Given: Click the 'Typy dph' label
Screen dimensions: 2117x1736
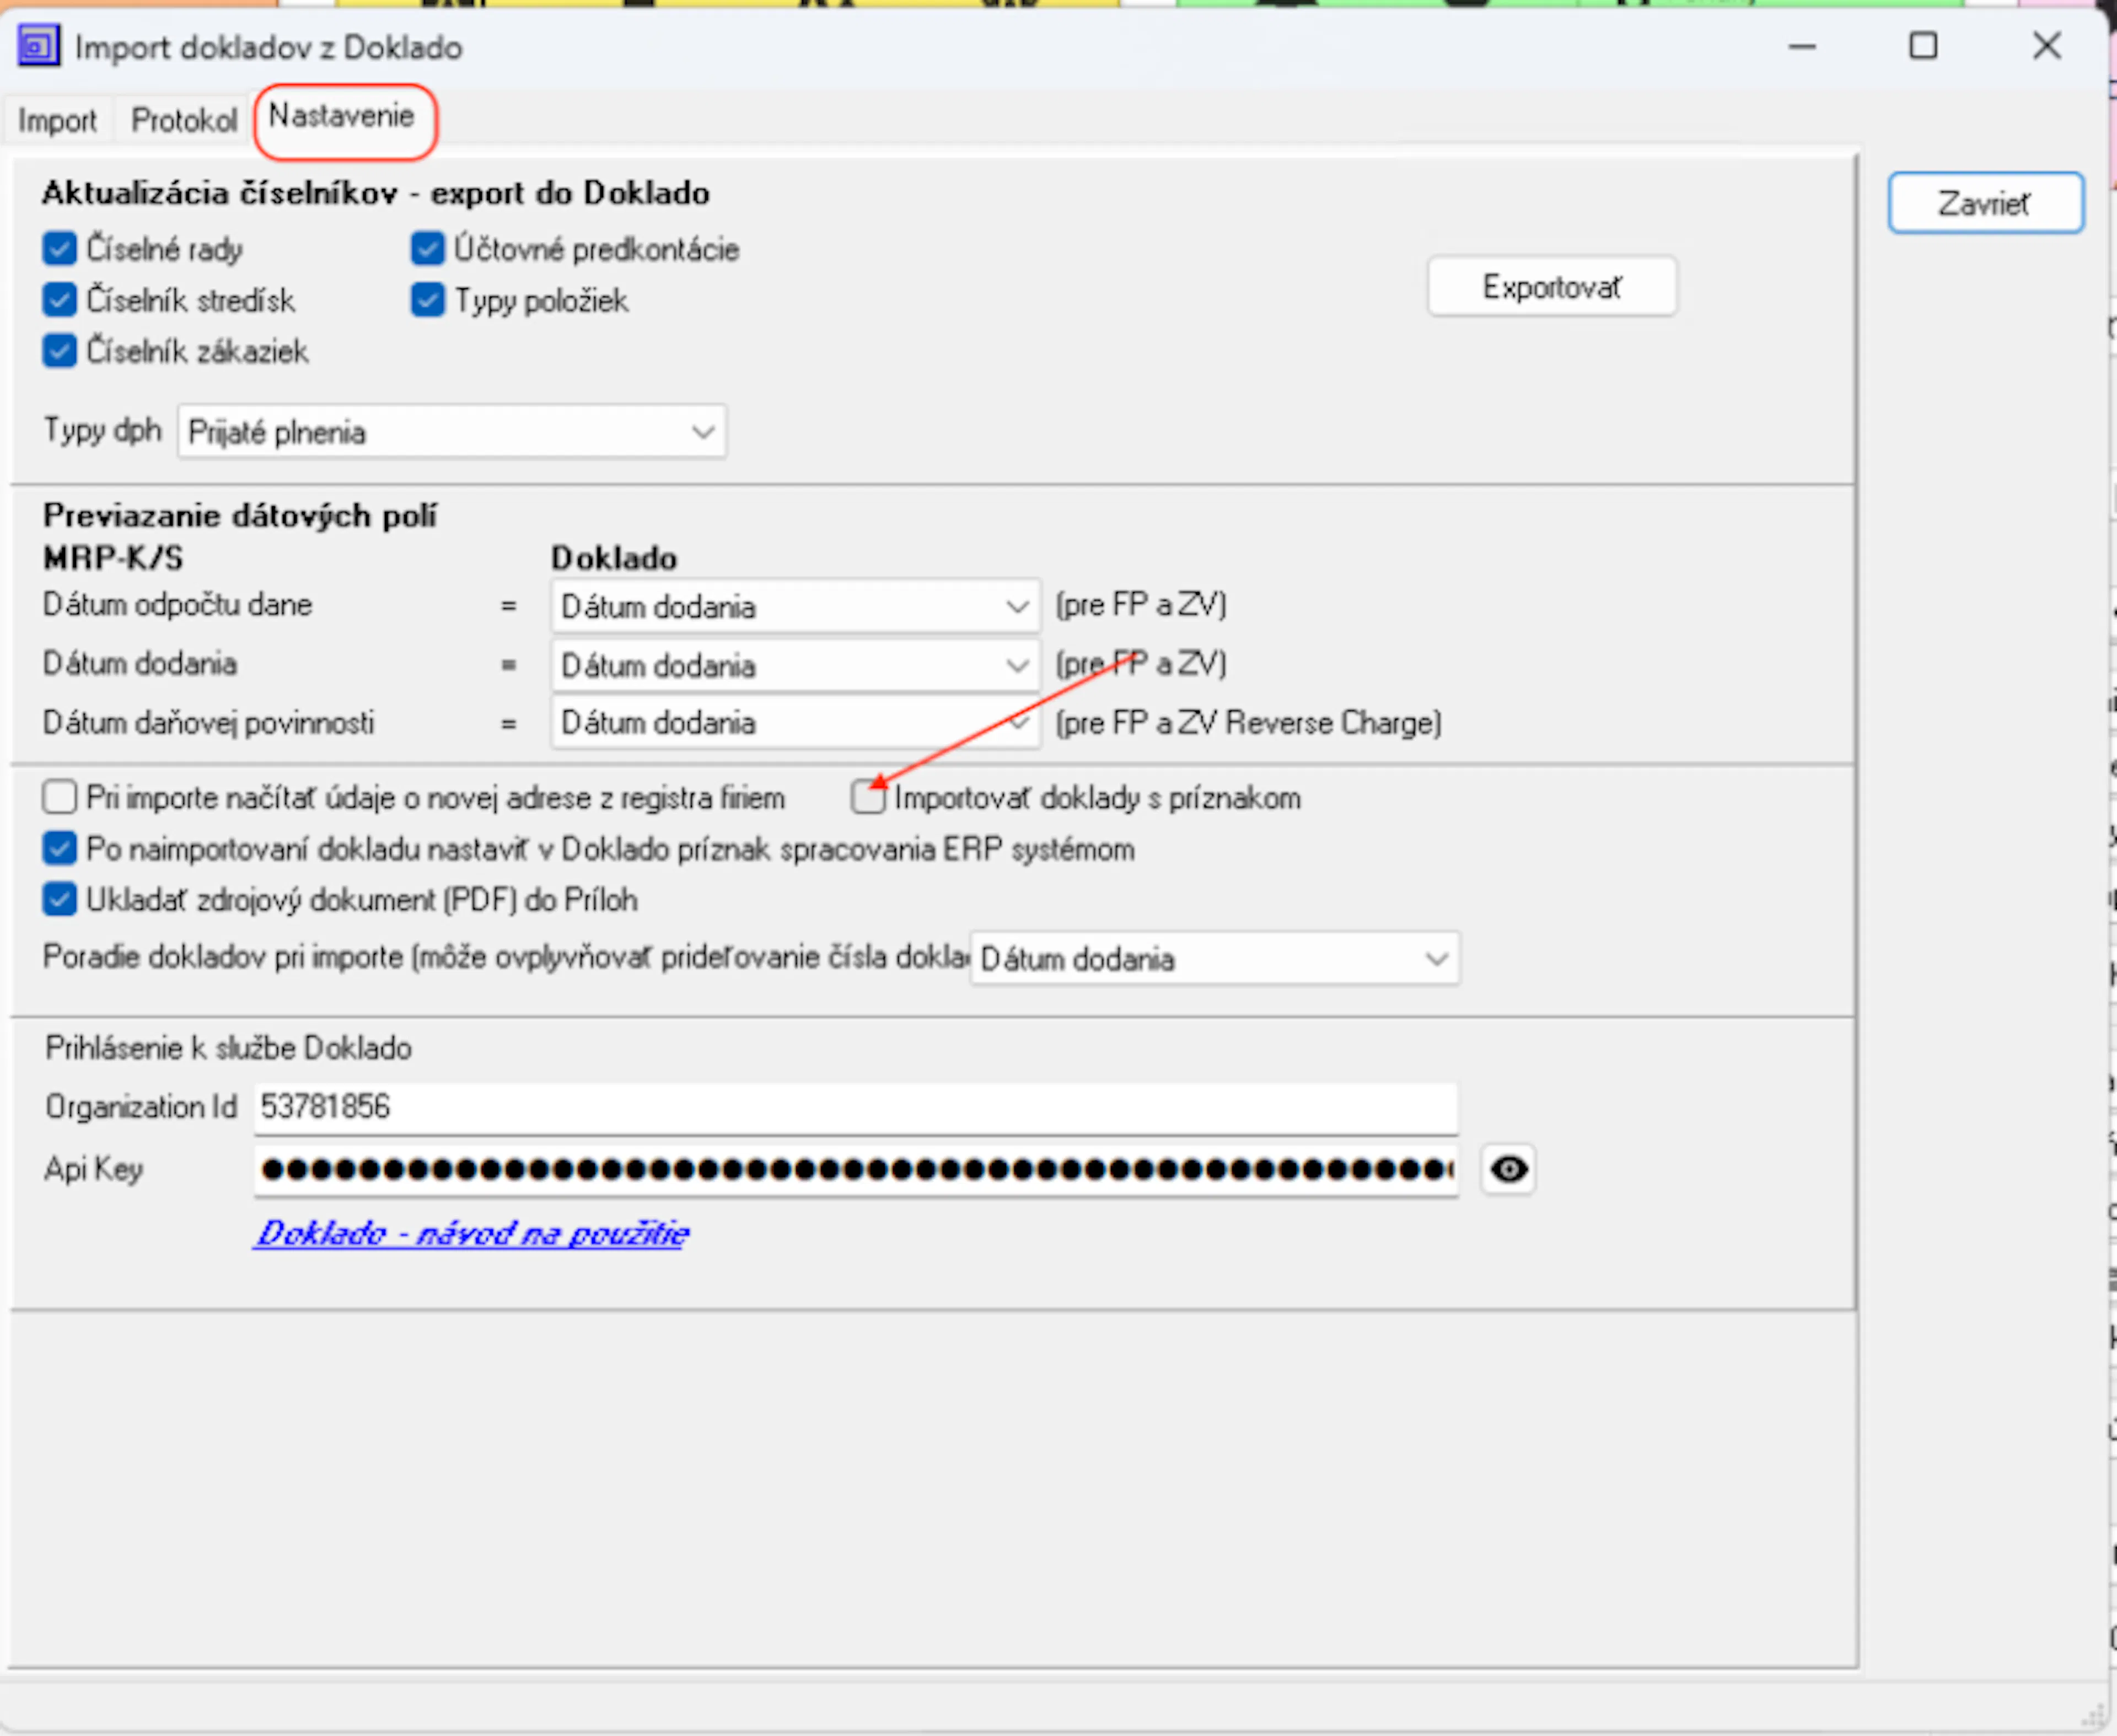Looking at the screenshot, I should [x=102, y=431].
